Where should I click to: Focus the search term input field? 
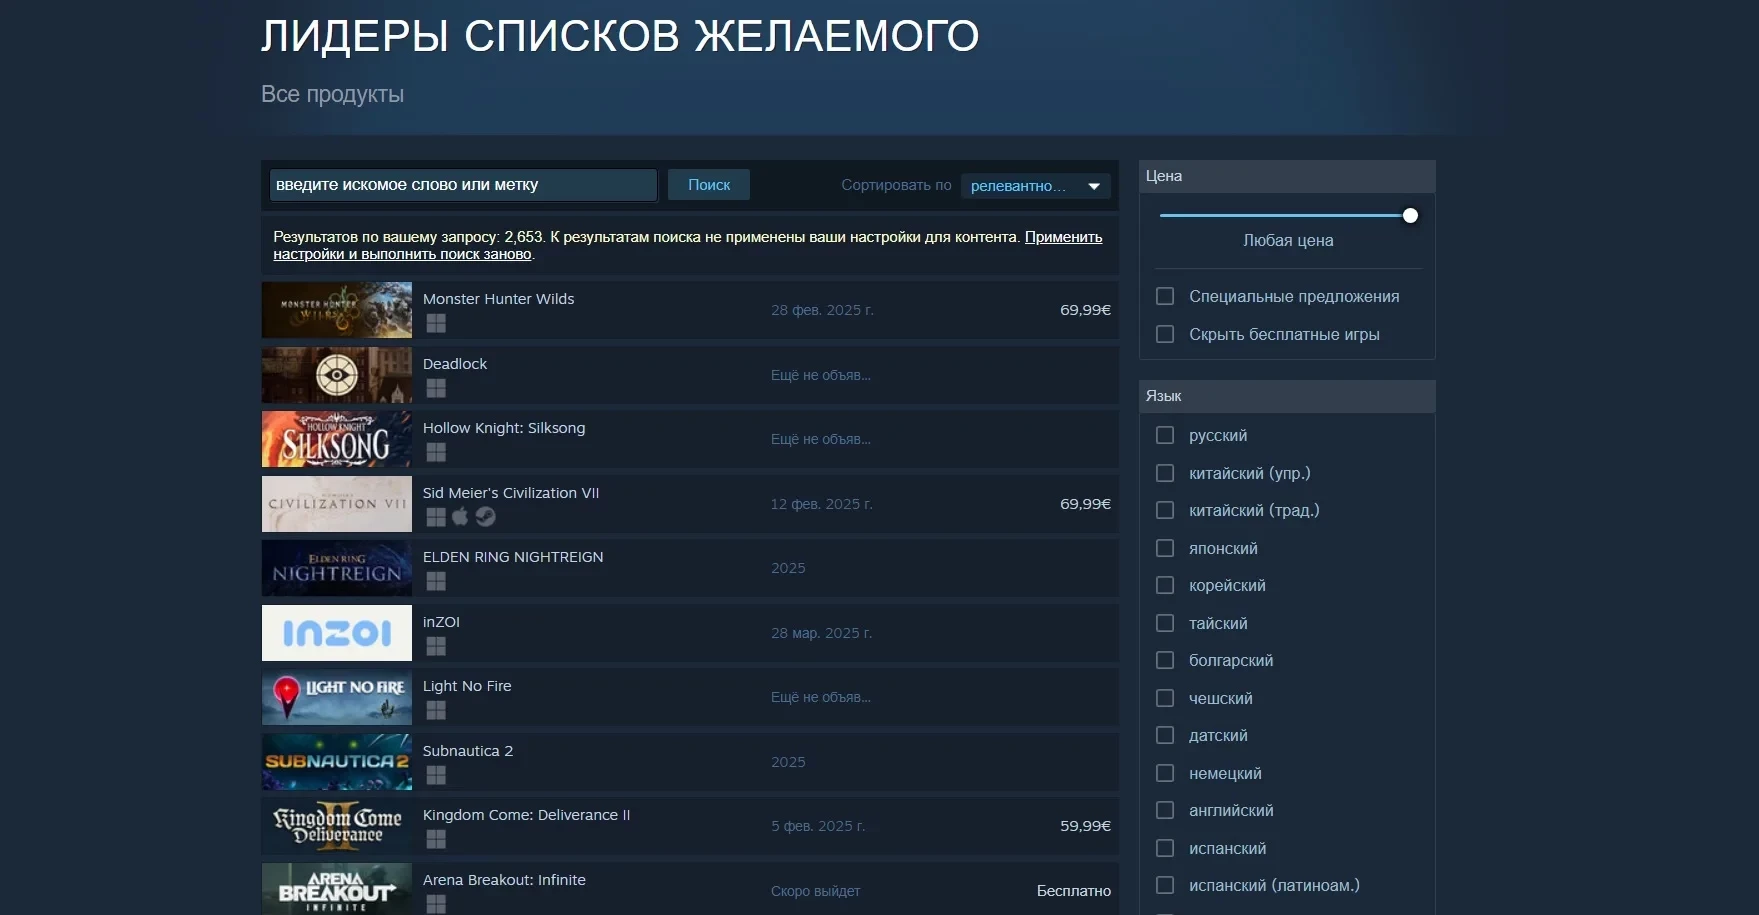click(x=462, y=185)
